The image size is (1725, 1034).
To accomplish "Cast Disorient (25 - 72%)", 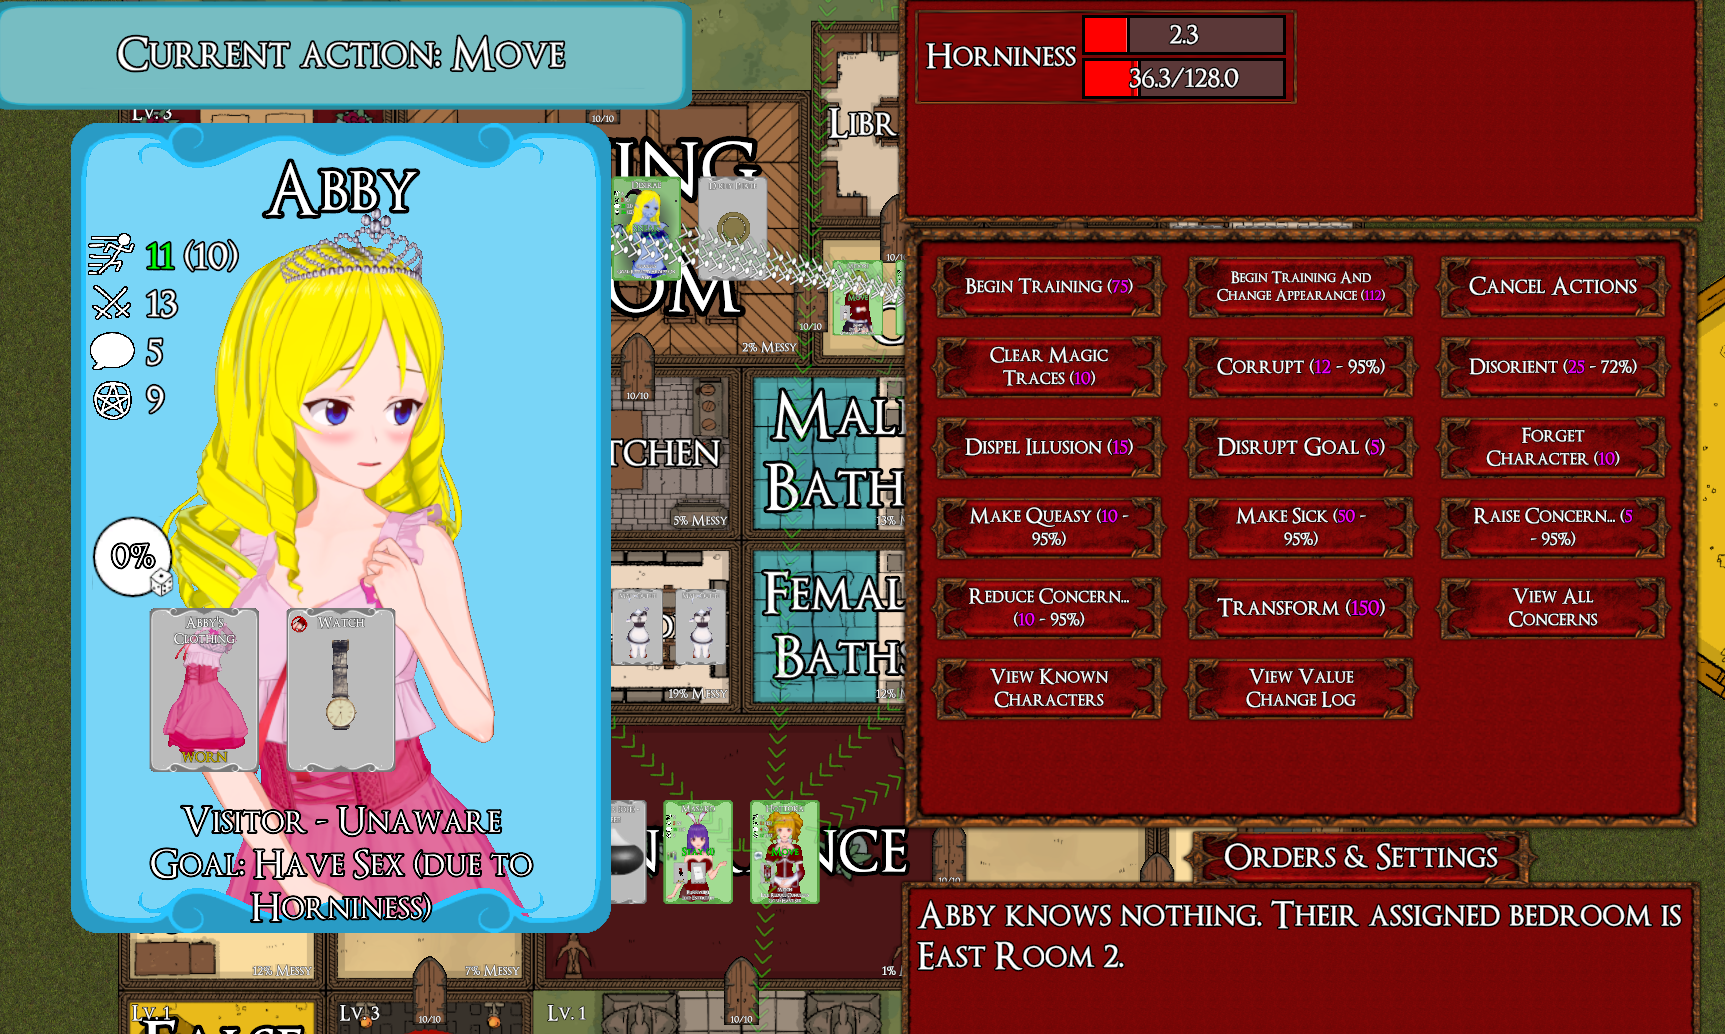I will coord(1552,367).
